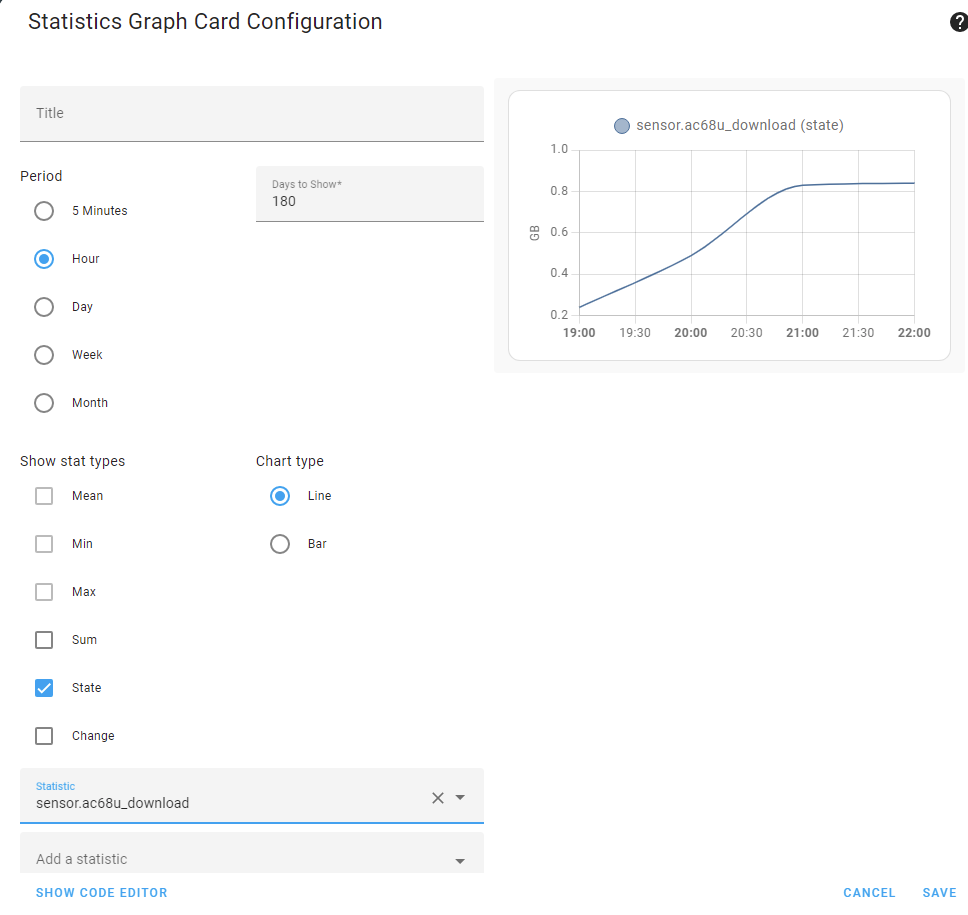Open the help icon
The image size is (968, 915).
(957, 21)
